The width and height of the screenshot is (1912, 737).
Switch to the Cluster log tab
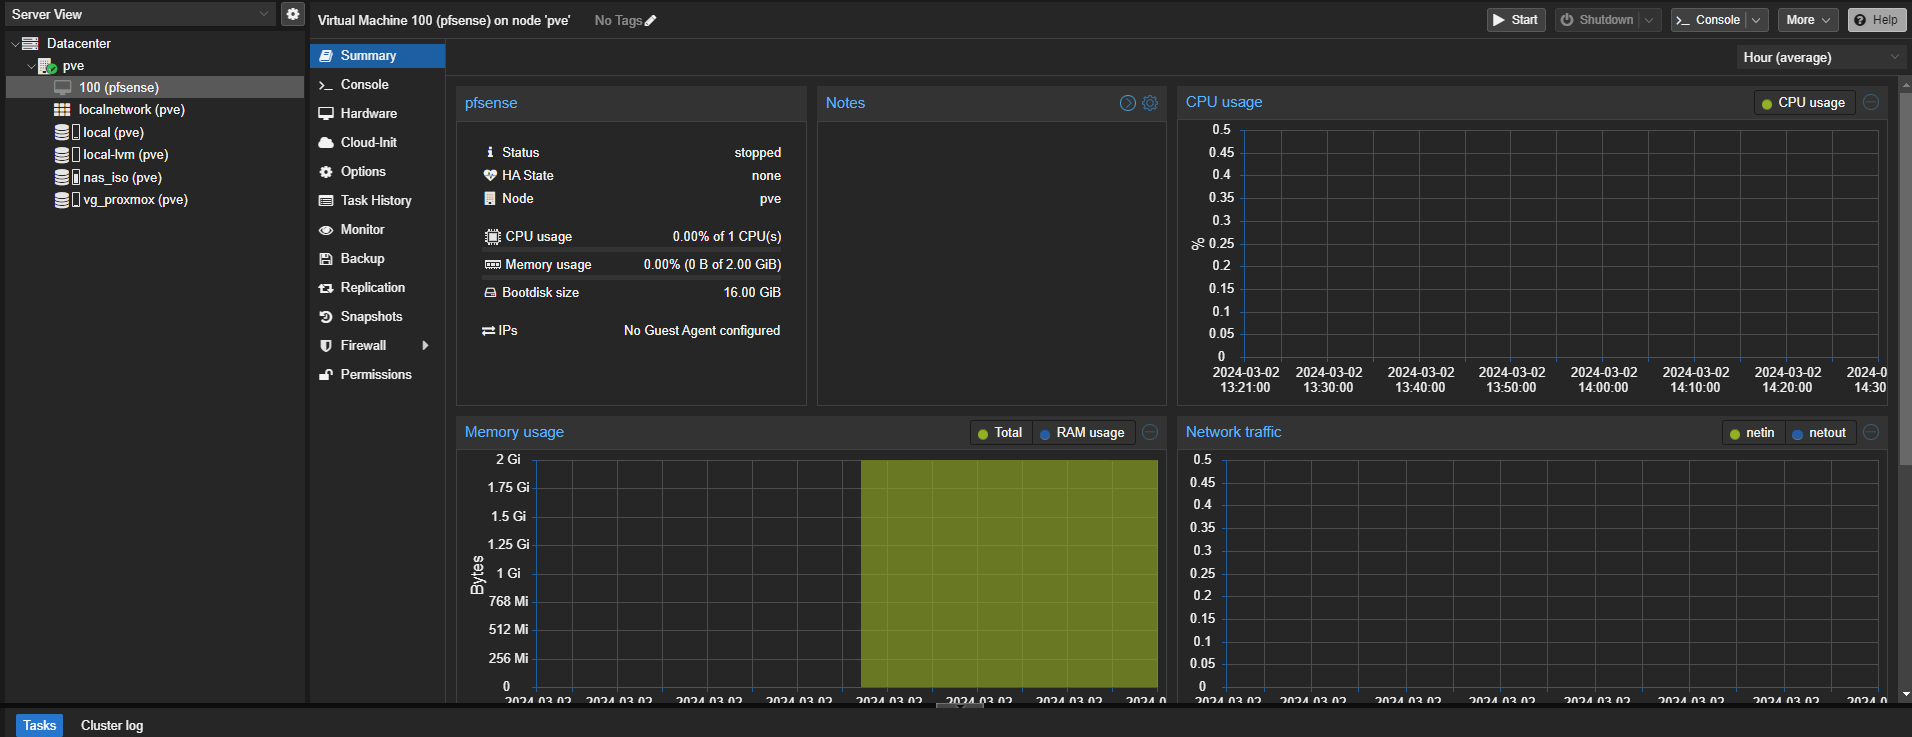point(112,725)
